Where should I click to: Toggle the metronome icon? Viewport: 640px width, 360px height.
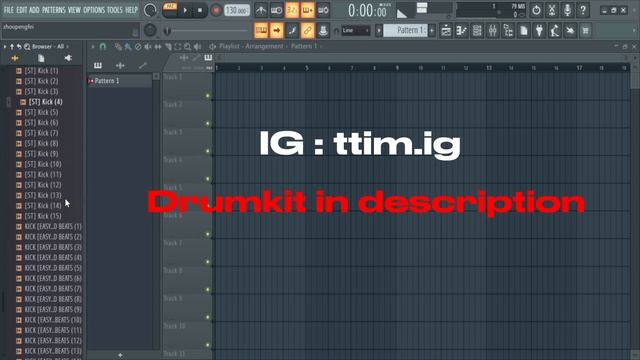click(261, 10)
